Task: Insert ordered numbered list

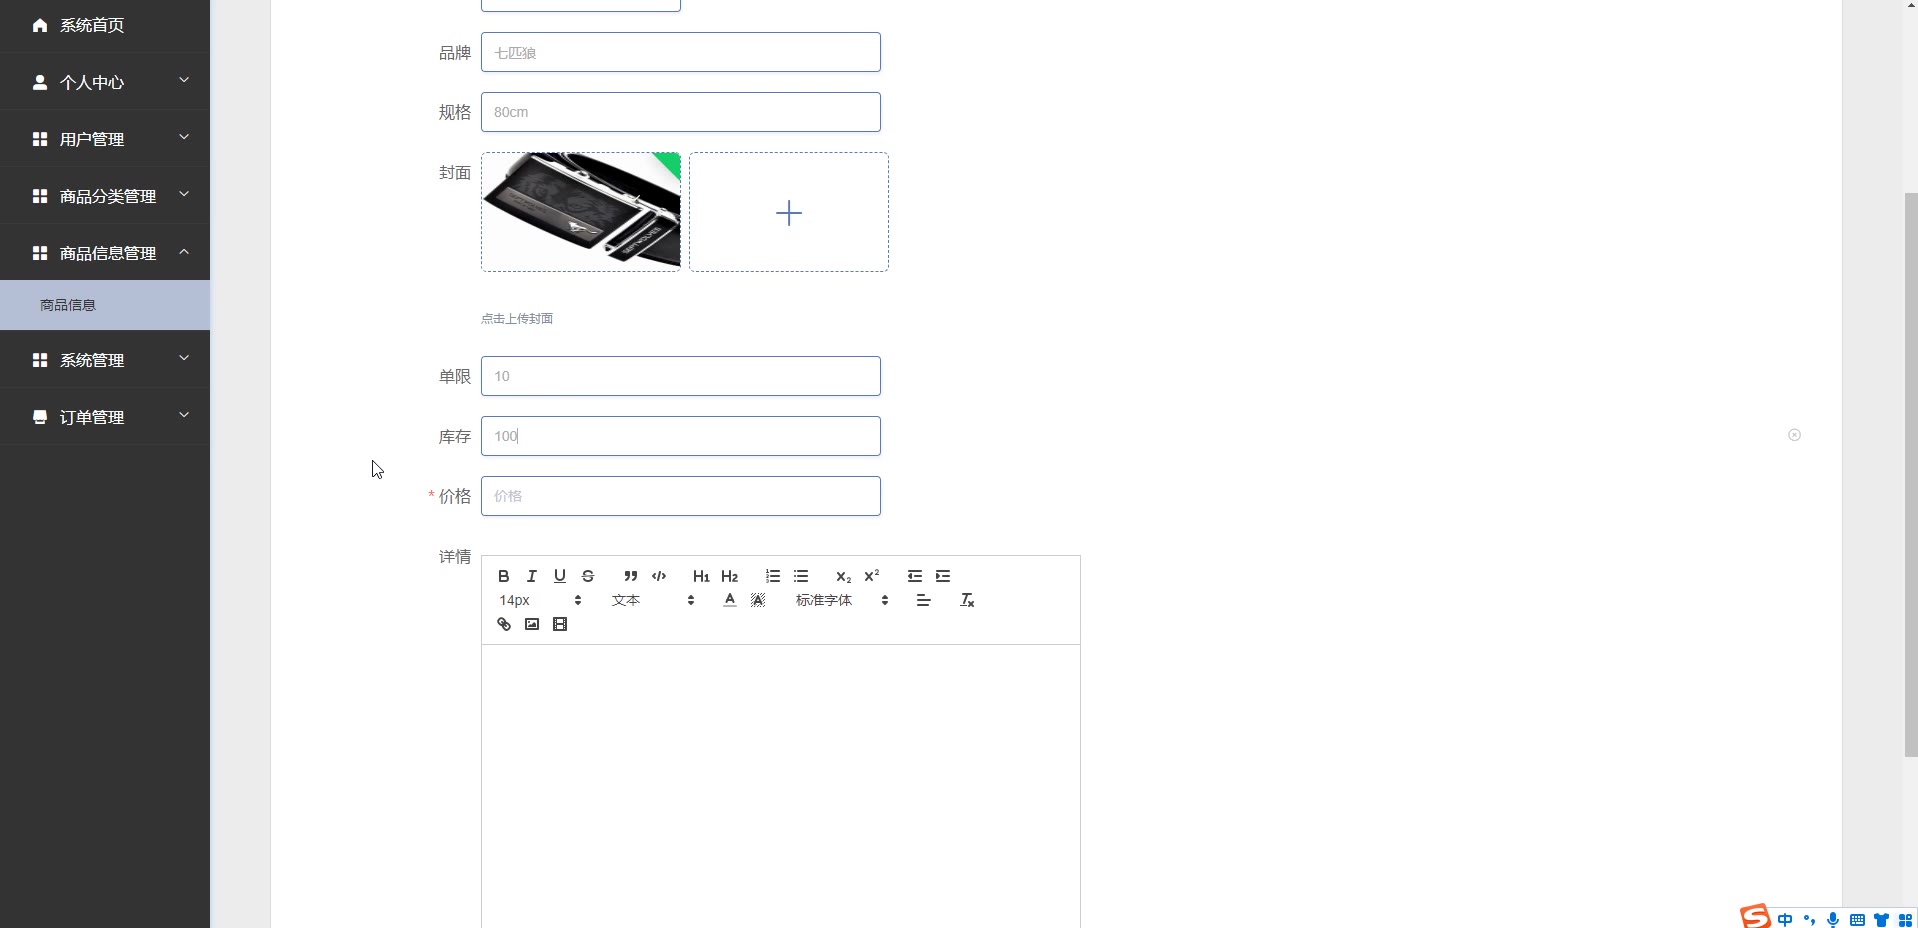Action: [773, 576]
